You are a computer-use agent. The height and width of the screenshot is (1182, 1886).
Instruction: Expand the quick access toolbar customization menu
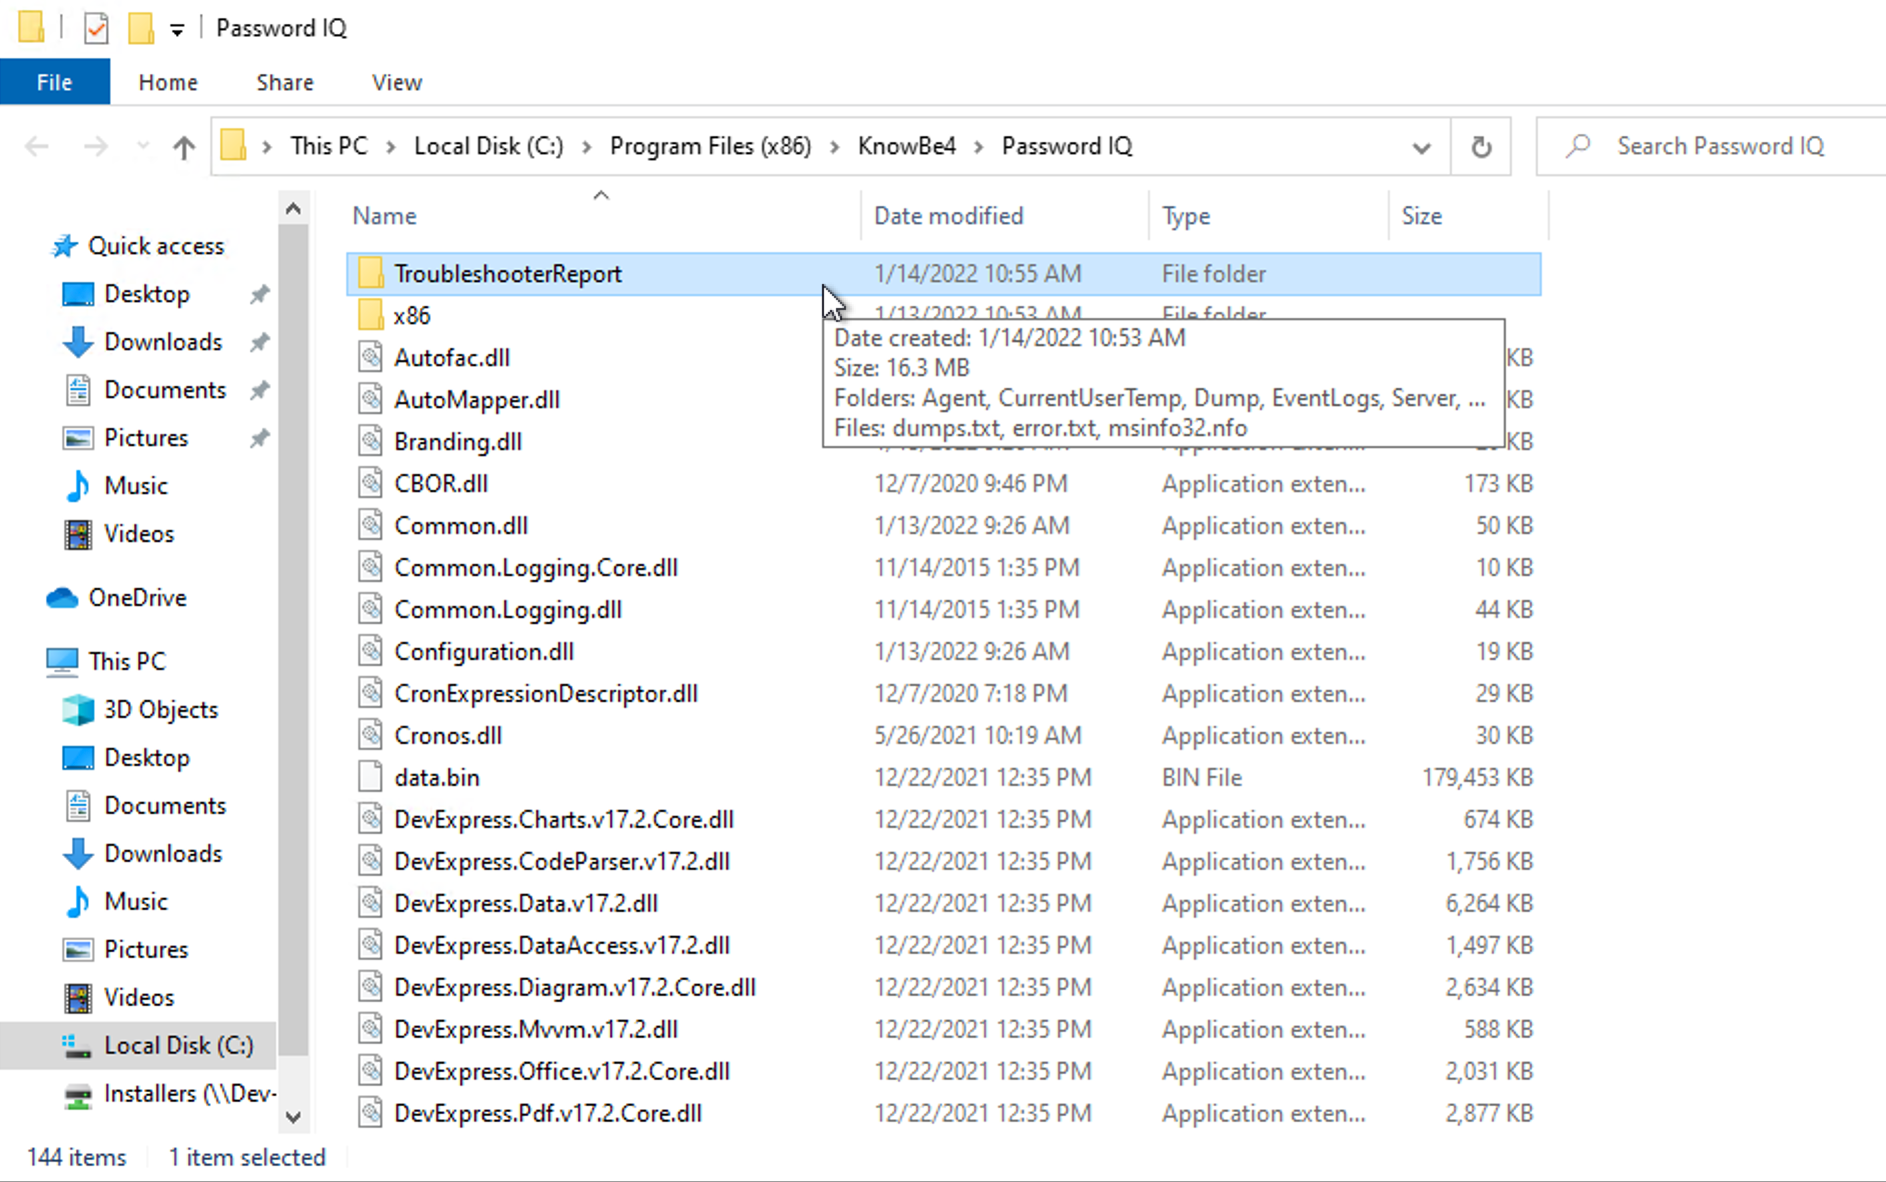click(177, 27)
